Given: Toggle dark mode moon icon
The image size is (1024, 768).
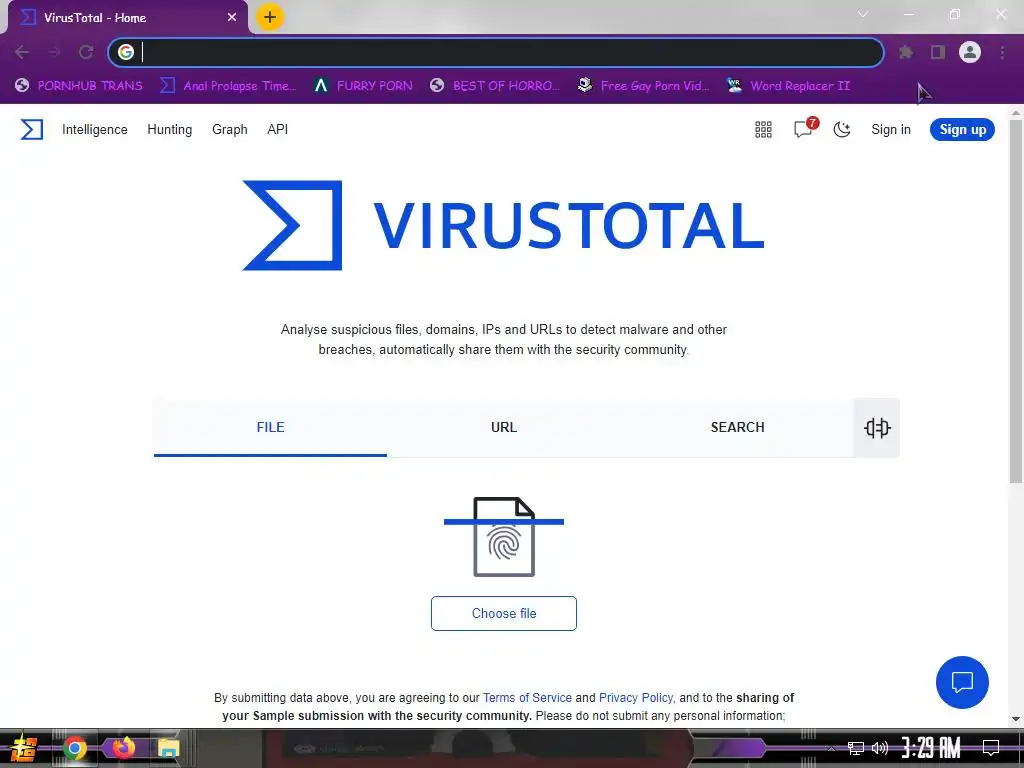Looking at the screenshot, I should [x=842, y=129].
